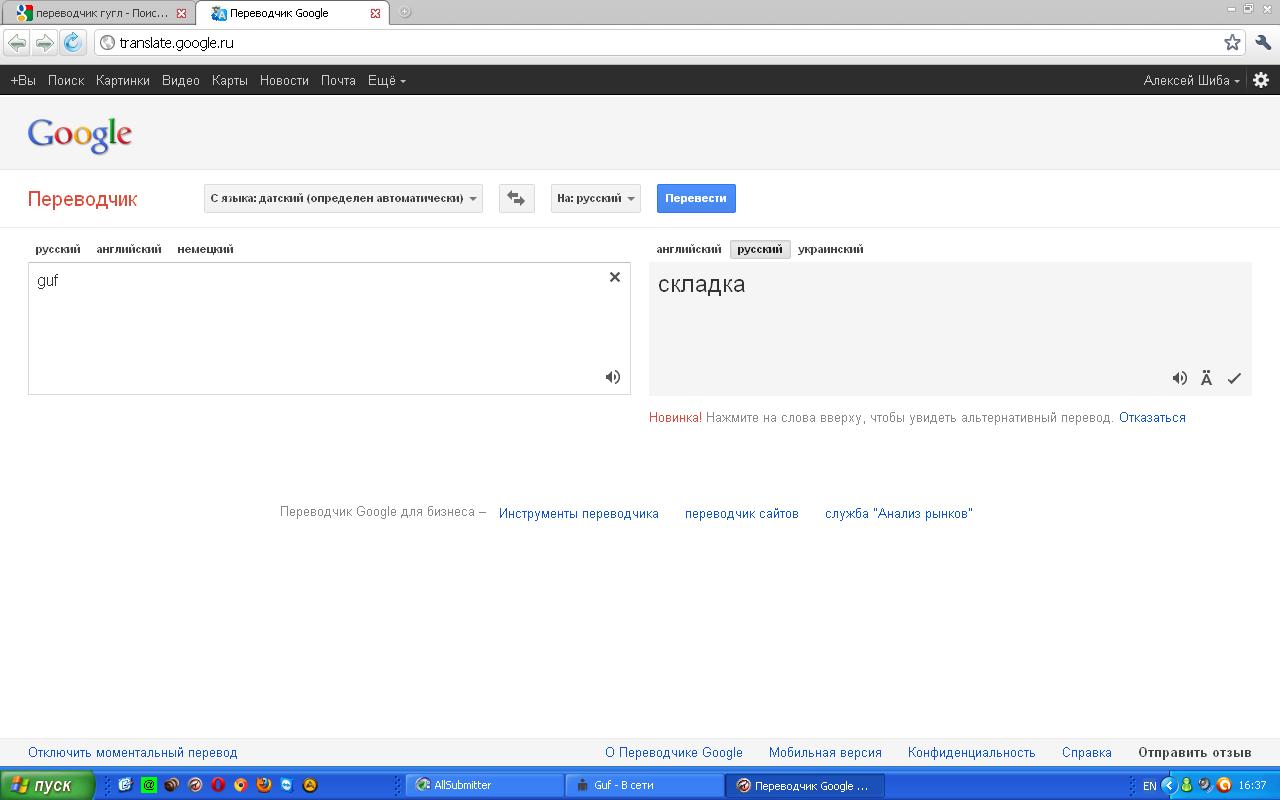
Task: Open the wrench settings menu
Action: (1262, 42)
